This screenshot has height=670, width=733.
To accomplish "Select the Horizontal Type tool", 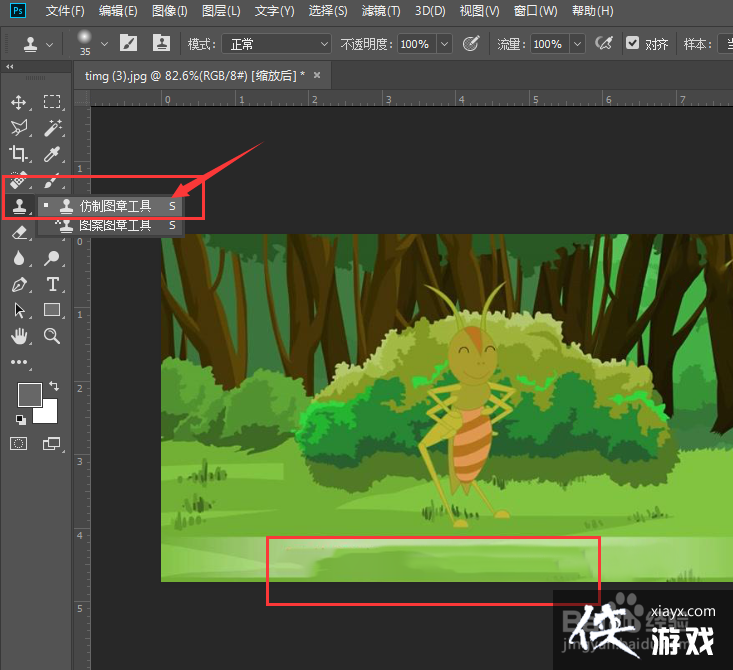I will (52, 284).
